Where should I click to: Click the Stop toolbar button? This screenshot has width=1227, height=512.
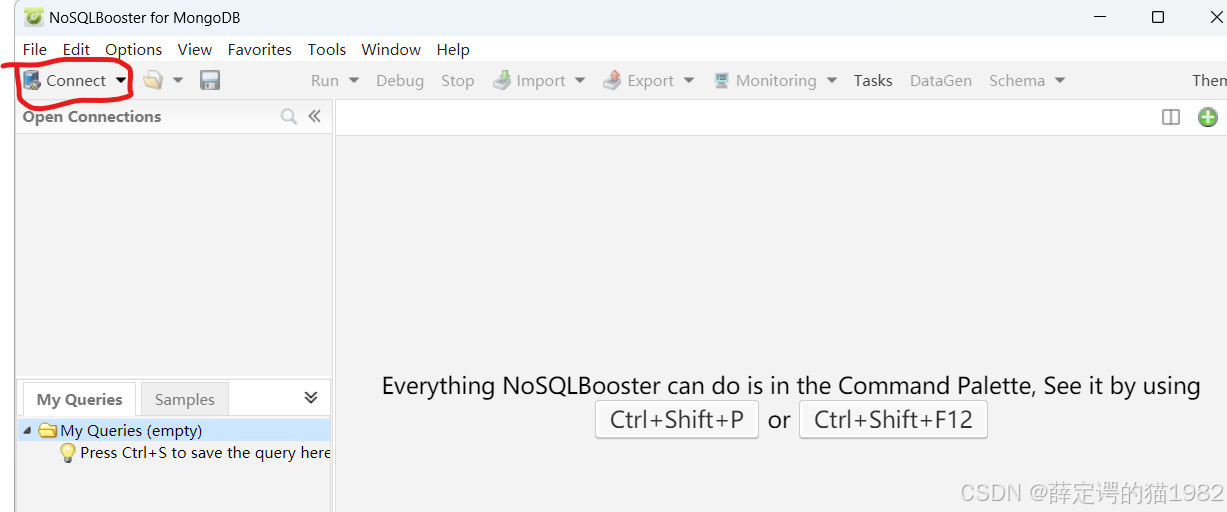point(458,81)
